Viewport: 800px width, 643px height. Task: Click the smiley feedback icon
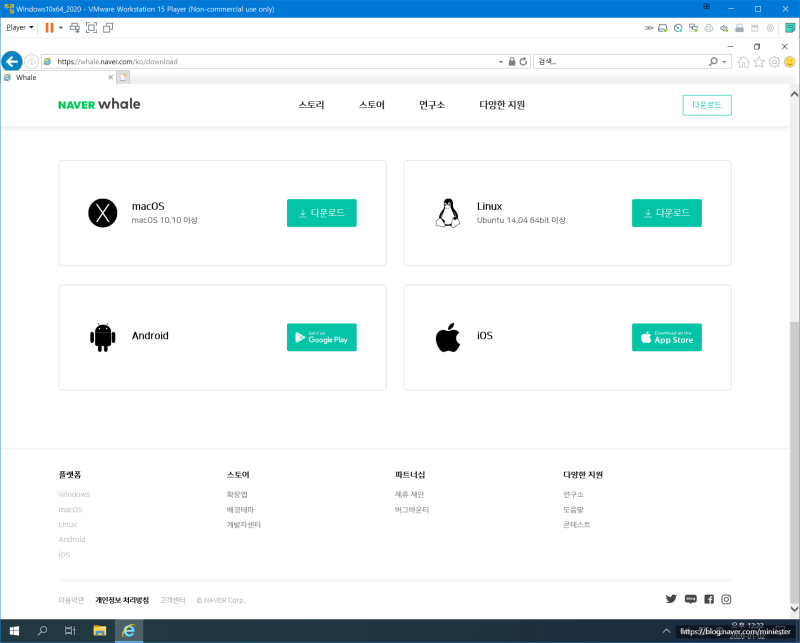790,62
